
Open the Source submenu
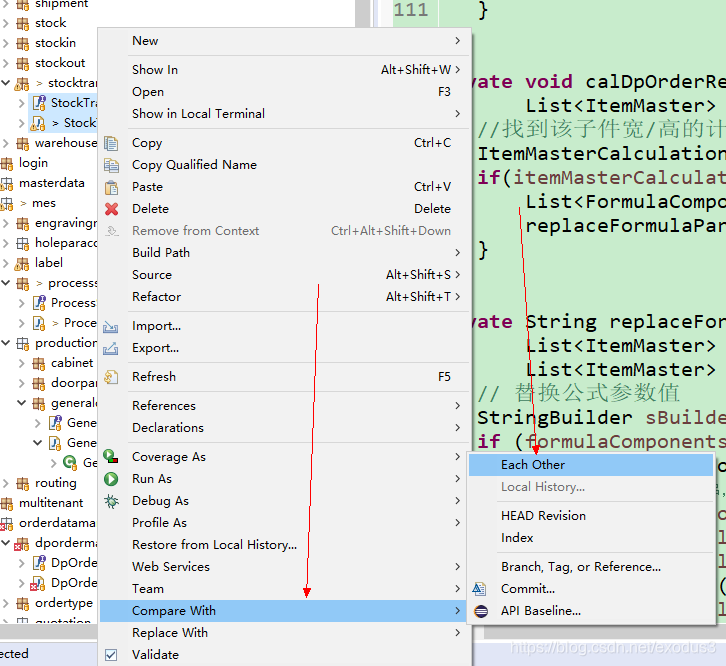pyautogui.click(x=285, y=275)
